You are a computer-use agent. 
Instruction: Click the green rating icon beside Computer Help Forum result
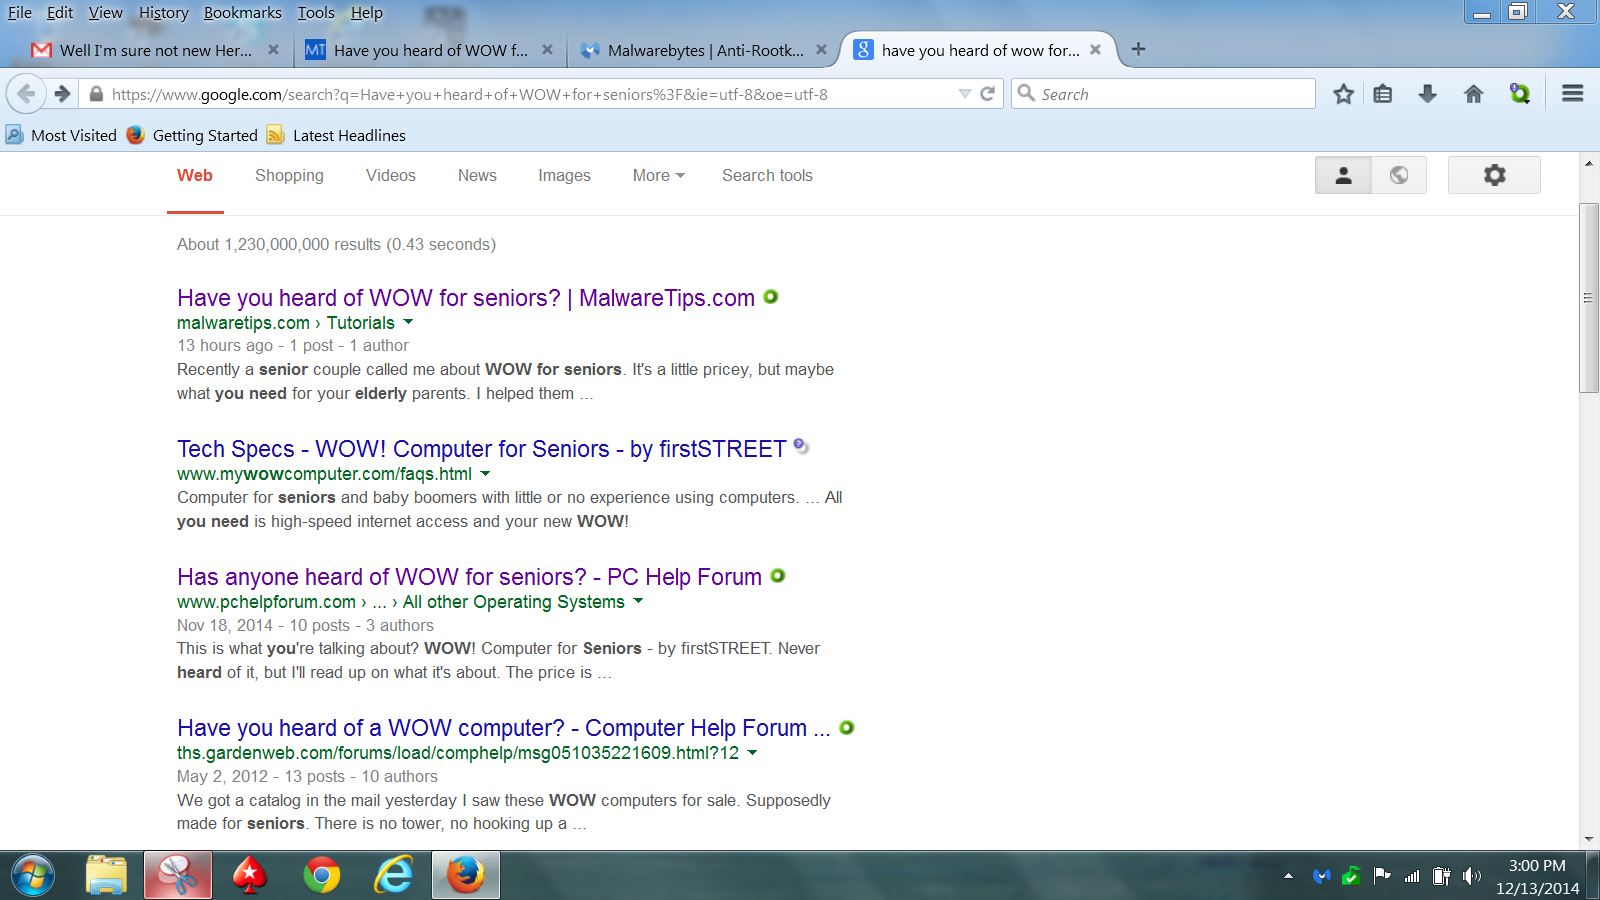pos(847,727)
